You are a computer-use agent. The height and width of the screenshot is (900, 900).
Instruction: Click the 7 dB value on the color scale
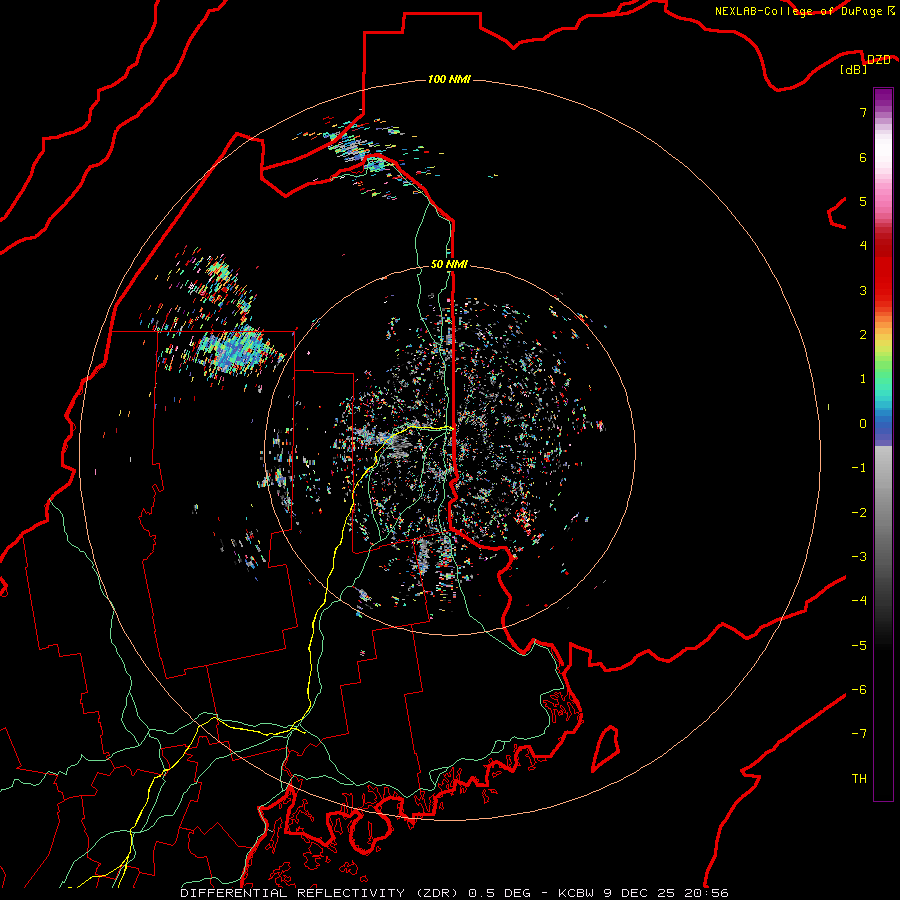click(863, 112)
